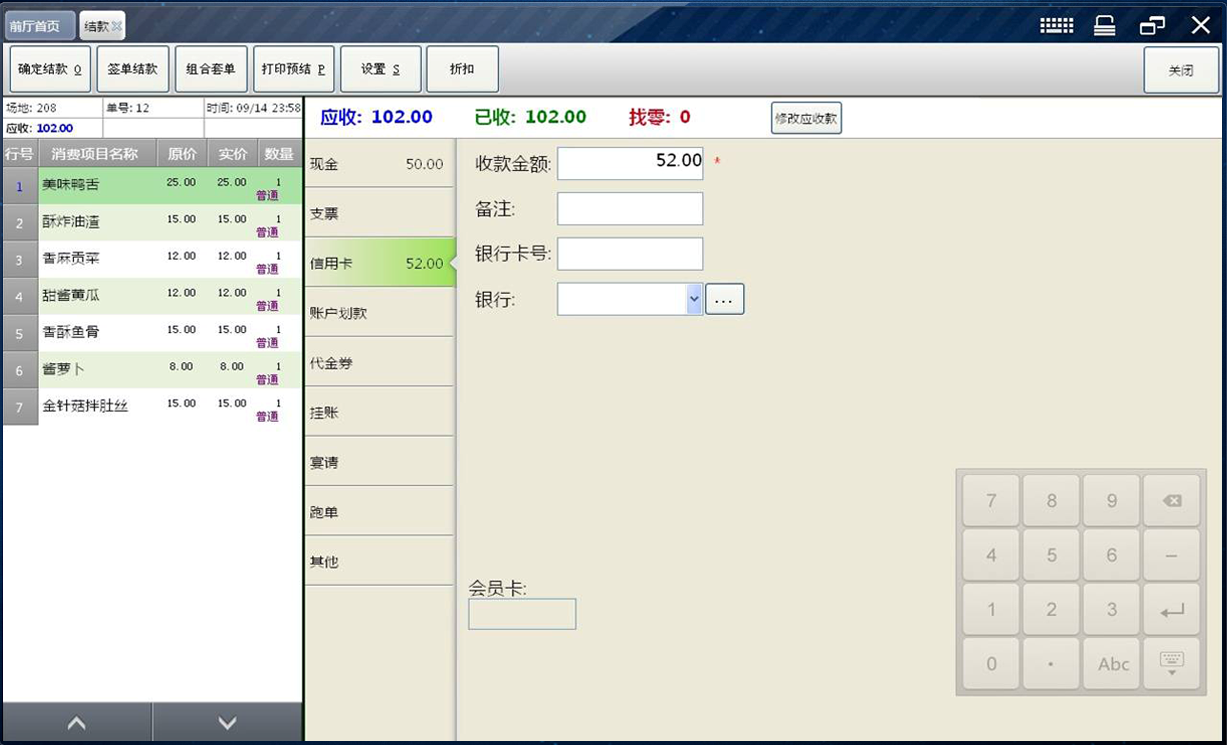Tap keypad digit 9
The height and width of the screenshot is (745, 1227).
[x=1111, y=501]
